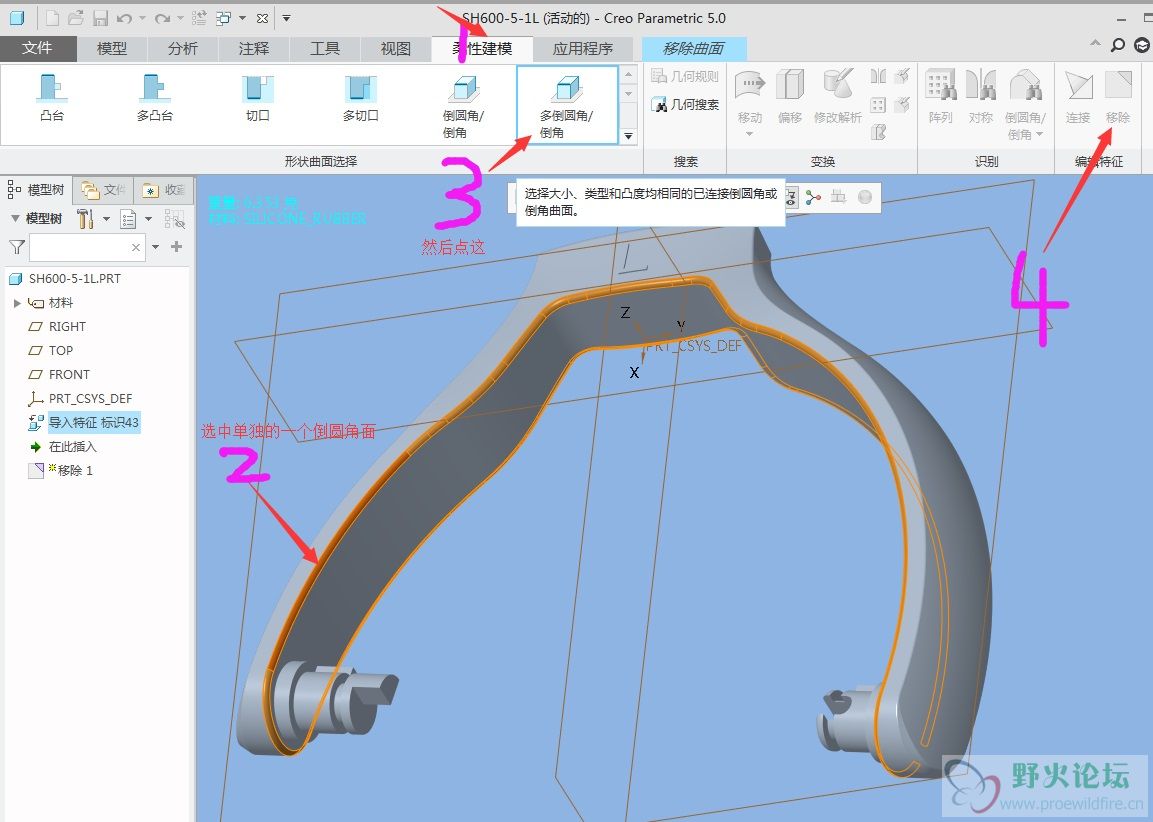
Task: Switch to the 视图 ribbon tab
Action: point(396,49)
